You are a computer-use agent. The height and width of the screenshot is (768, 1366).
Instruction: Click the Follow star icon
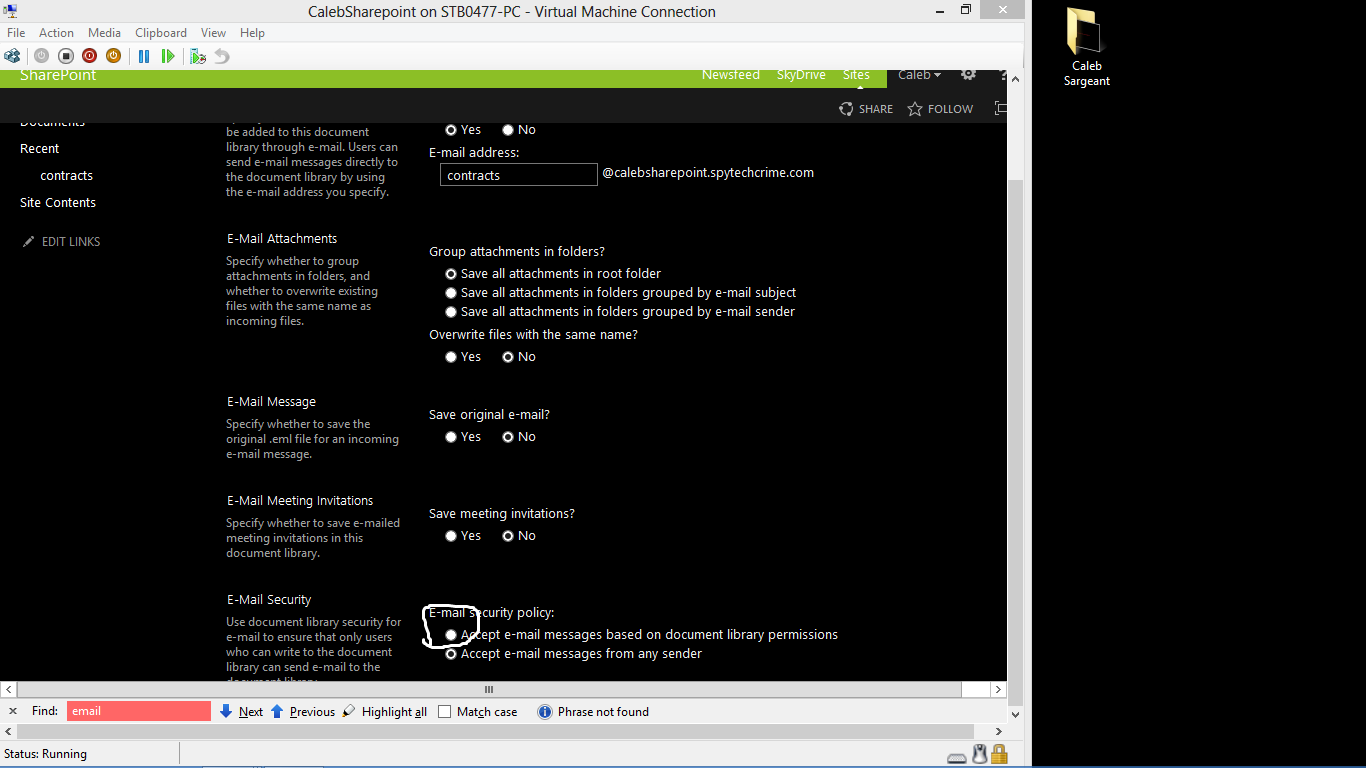(x=915, y=109)
